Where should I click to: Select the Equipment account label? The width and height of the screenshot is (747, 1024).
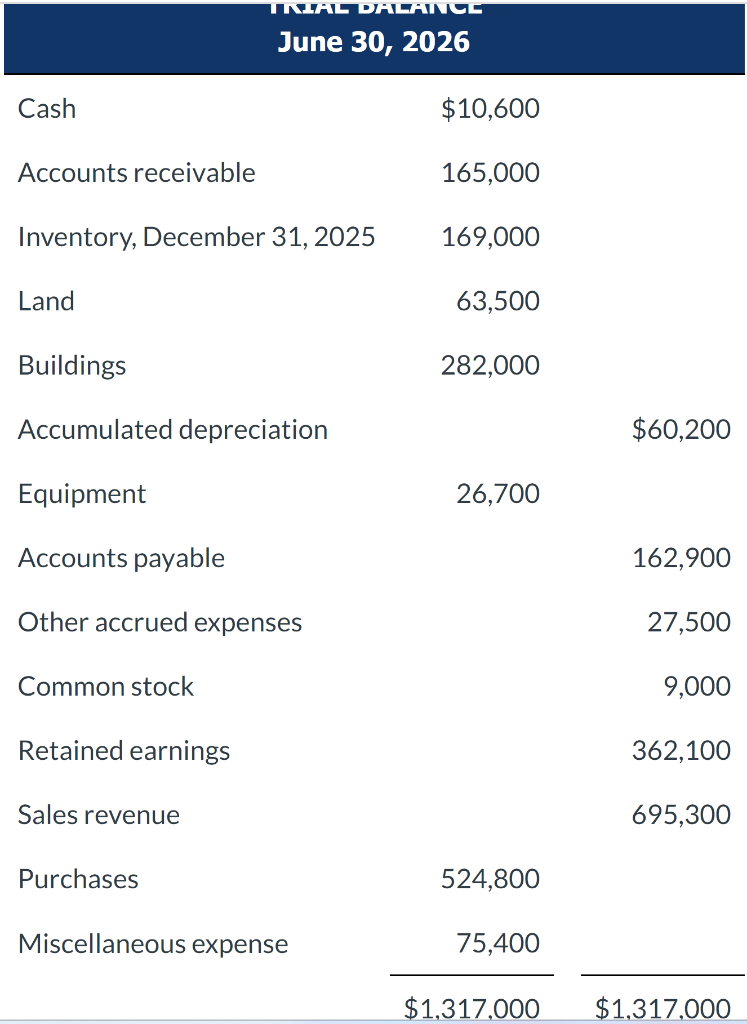(x=82, y=494)
